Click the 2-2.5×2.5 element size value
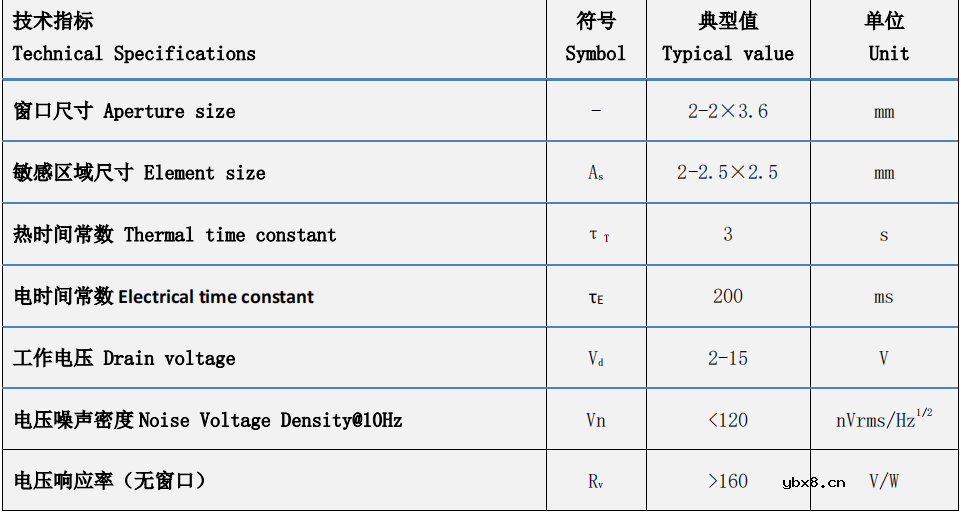 [x=728, y=173]
